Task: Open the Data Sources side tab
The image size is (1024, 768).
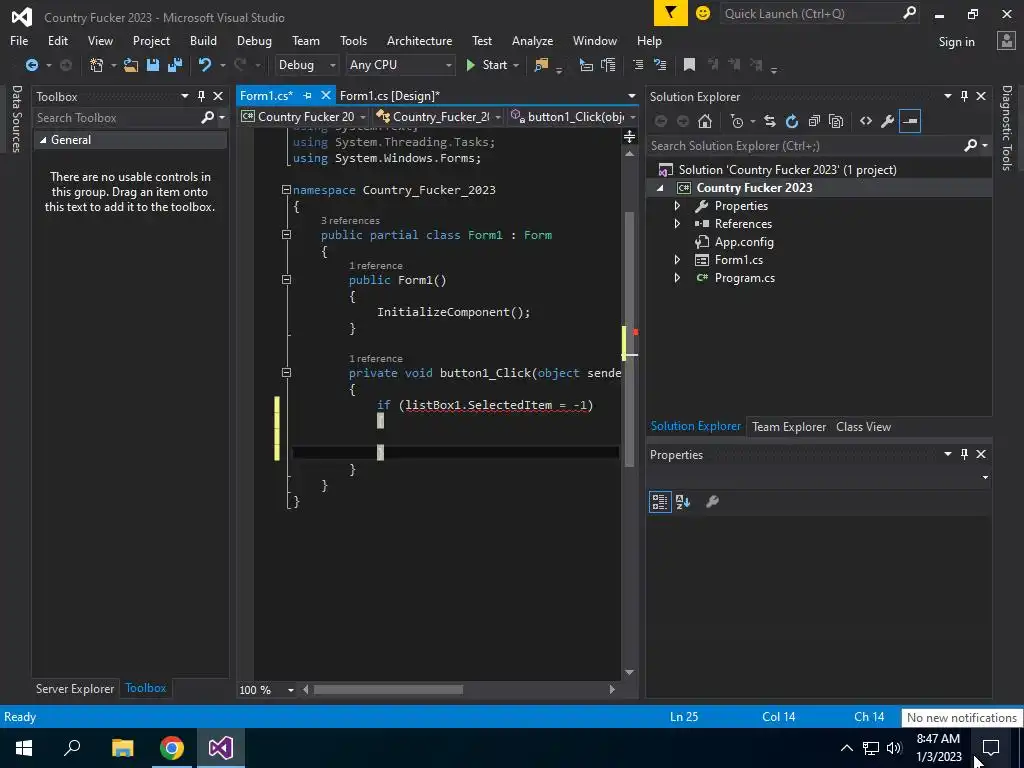Action: pos(17,119)
